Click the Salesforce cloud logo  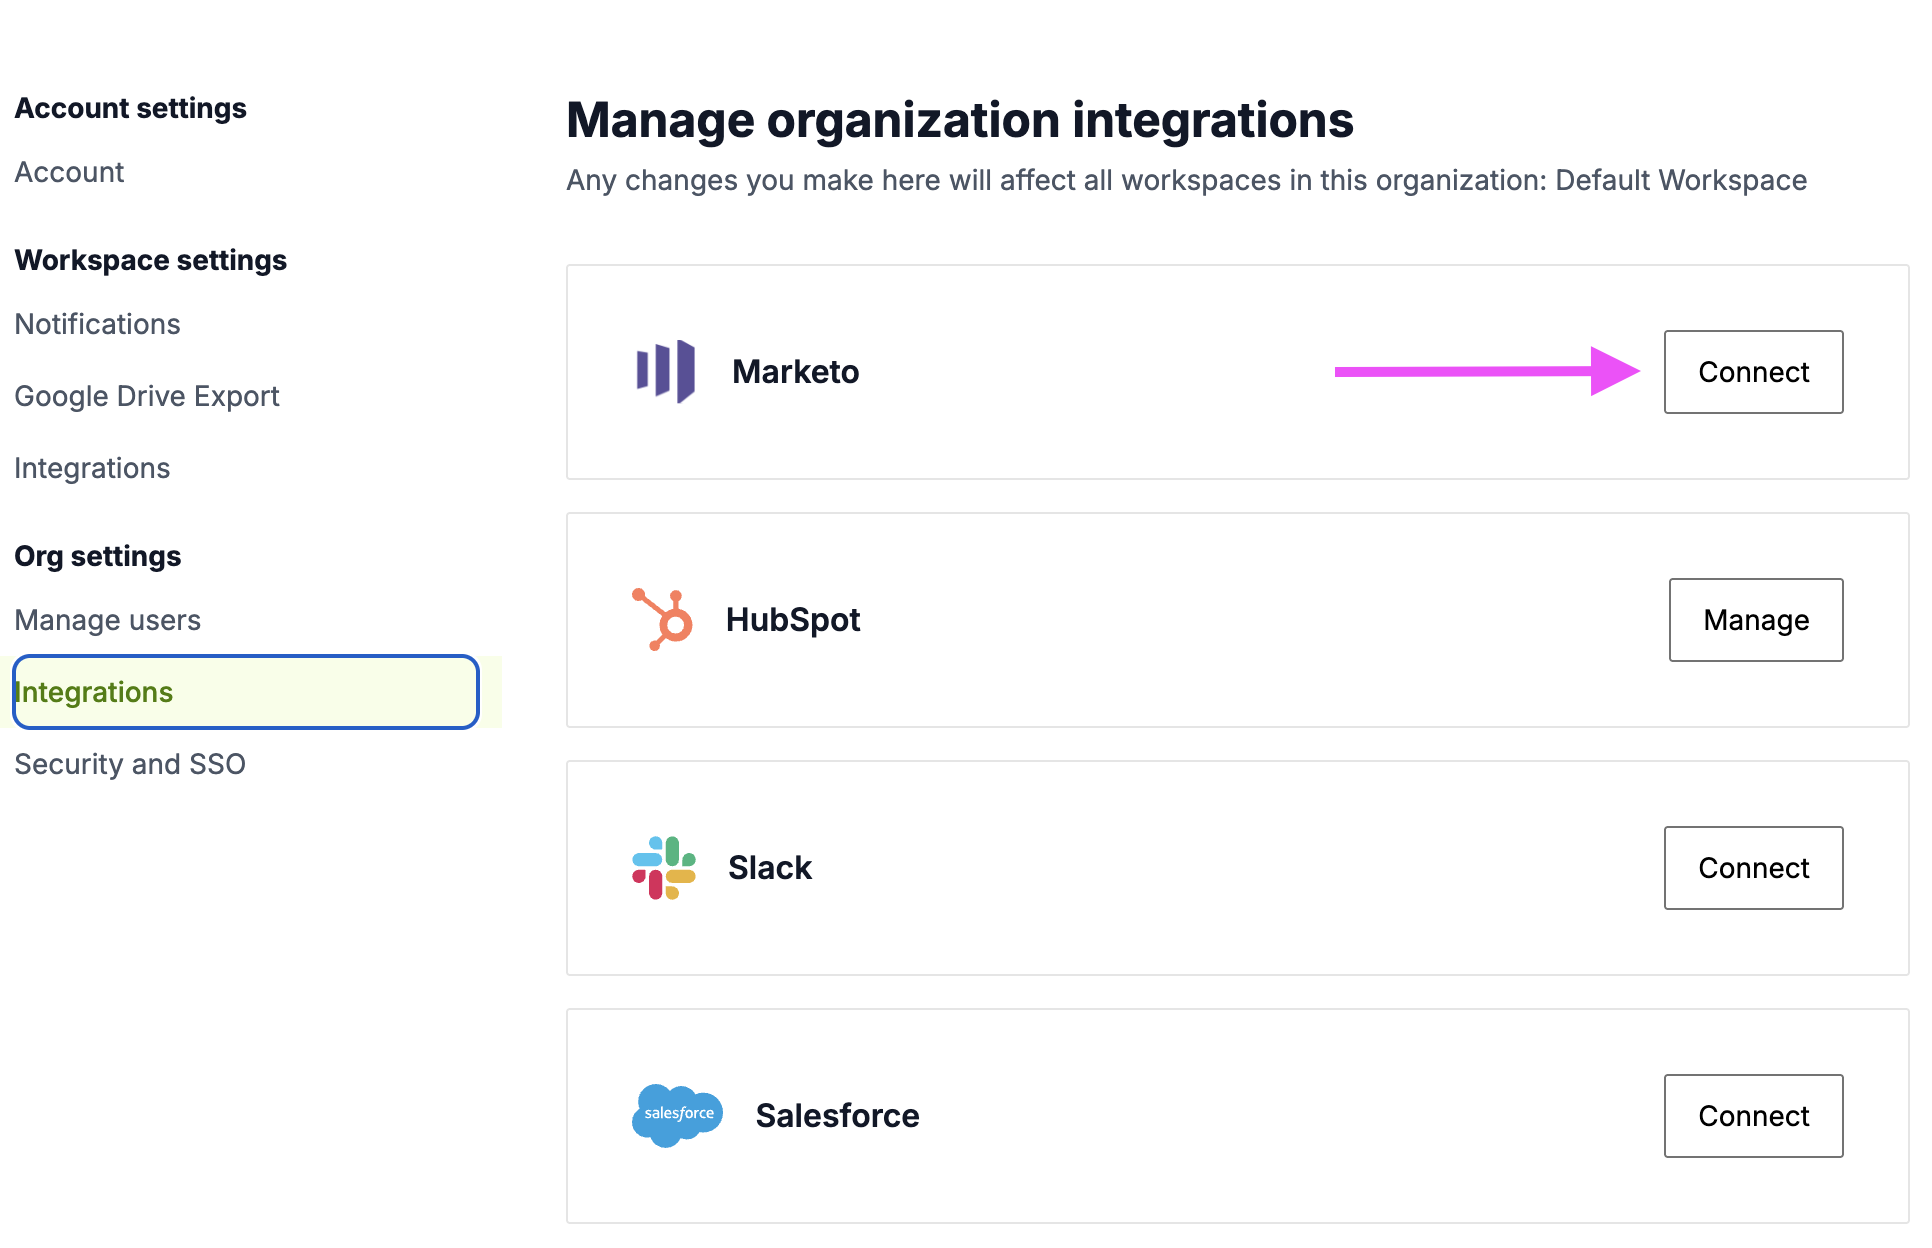[x=678, y=1116]
